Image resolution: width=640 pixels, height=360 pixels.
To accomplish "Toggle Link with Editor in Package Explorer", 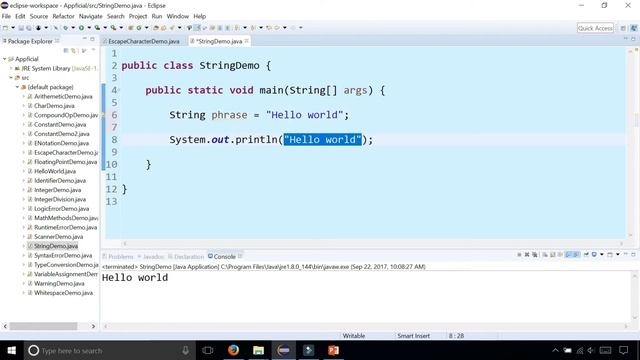I will click(73, 51).
